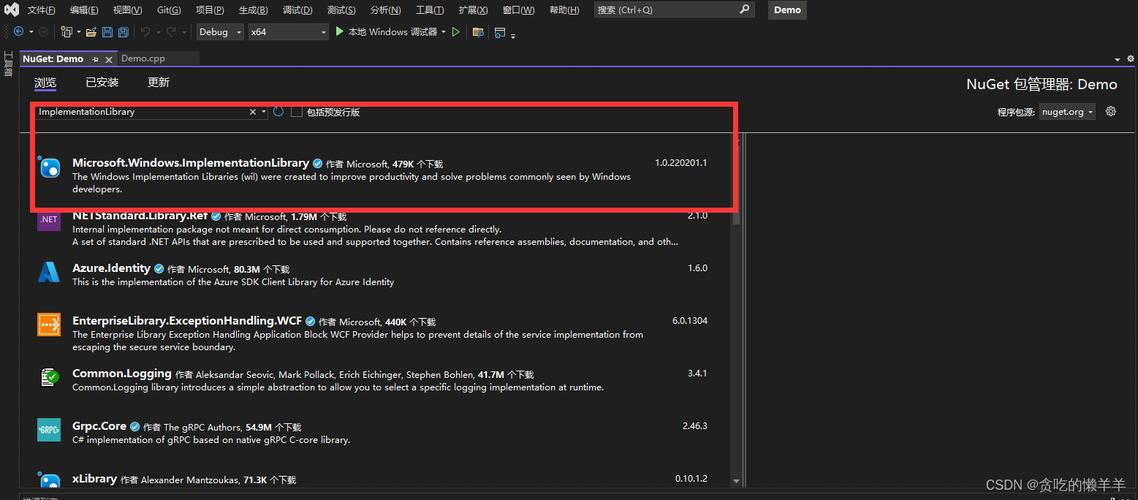Image resolution: width=1138 pixels, height=500 pixels.
Task: Select the Grpc.Core package title
Action: tap(99, 426)
